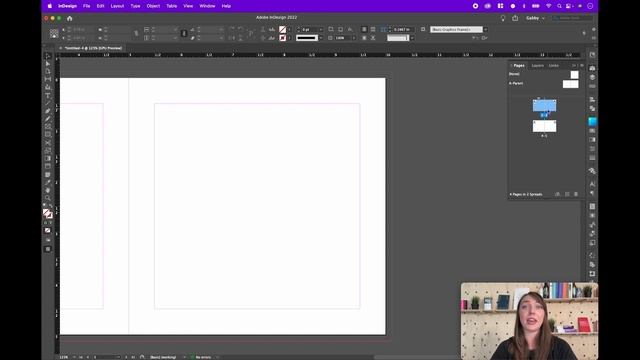Open the Gabby workspace dropdown
Image resolution: width=640 pixels, height=360 pixels.
(535, 18)
